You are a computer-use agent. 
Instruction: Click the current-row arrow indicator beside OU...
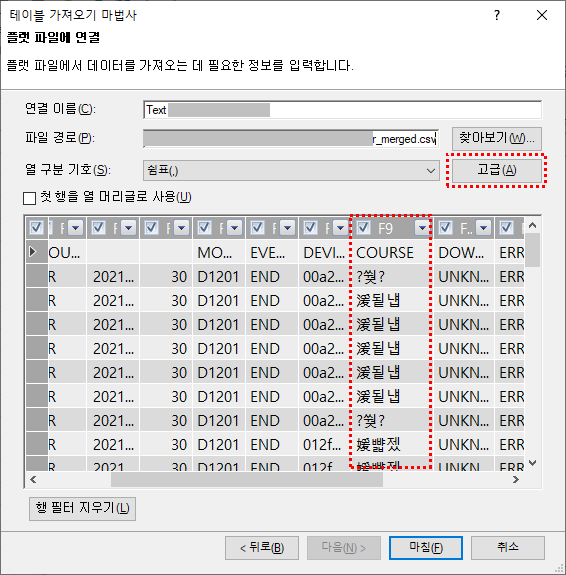33,252
